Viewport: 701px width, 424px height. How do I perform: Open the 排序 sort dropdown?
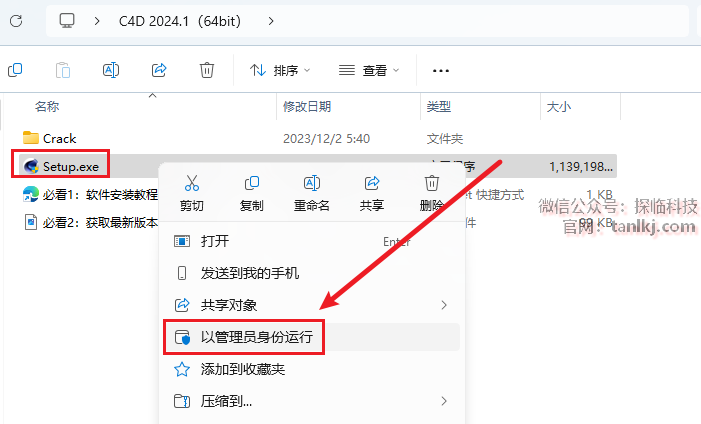(280, 70)
